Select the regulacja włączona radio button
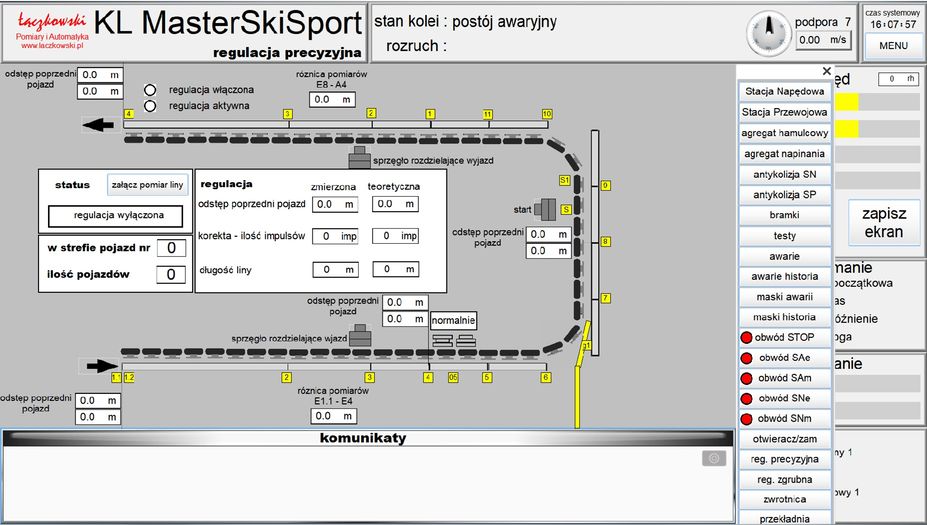The height and width of the screenshot is (525, 927). pyautogui.click(x=150, y=90)
